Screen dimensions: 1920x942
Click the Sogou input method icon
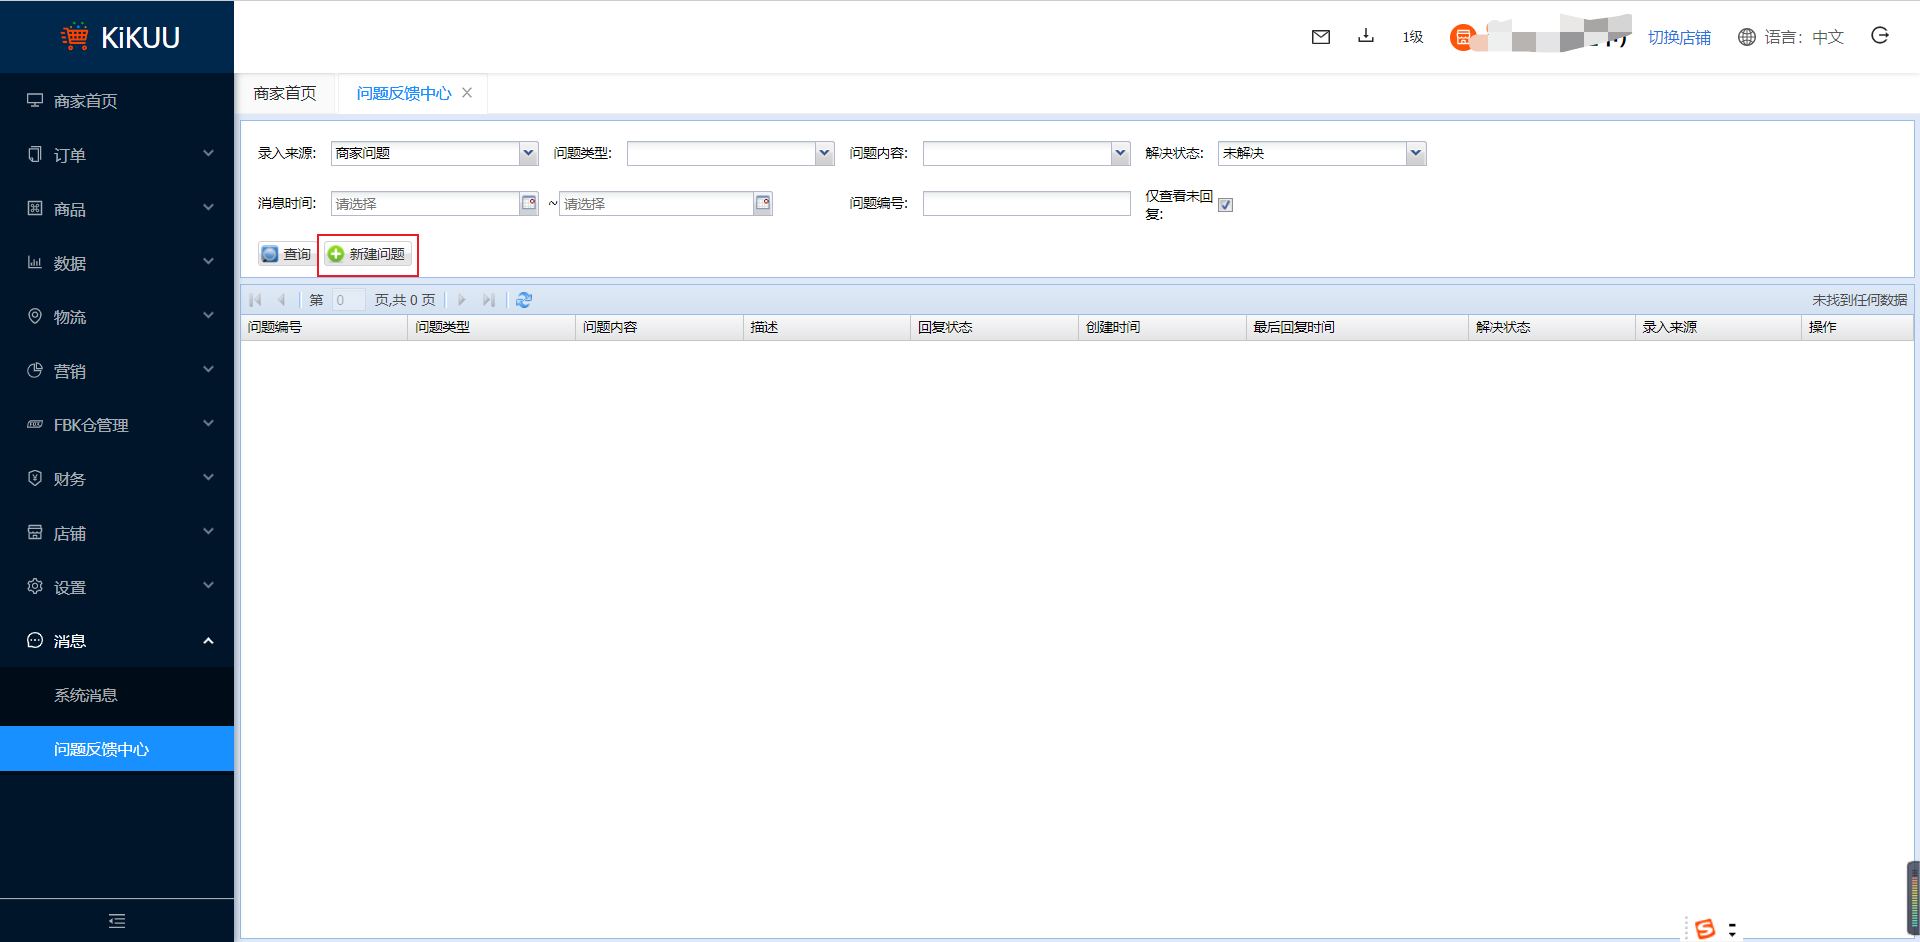coord(1705,929)
